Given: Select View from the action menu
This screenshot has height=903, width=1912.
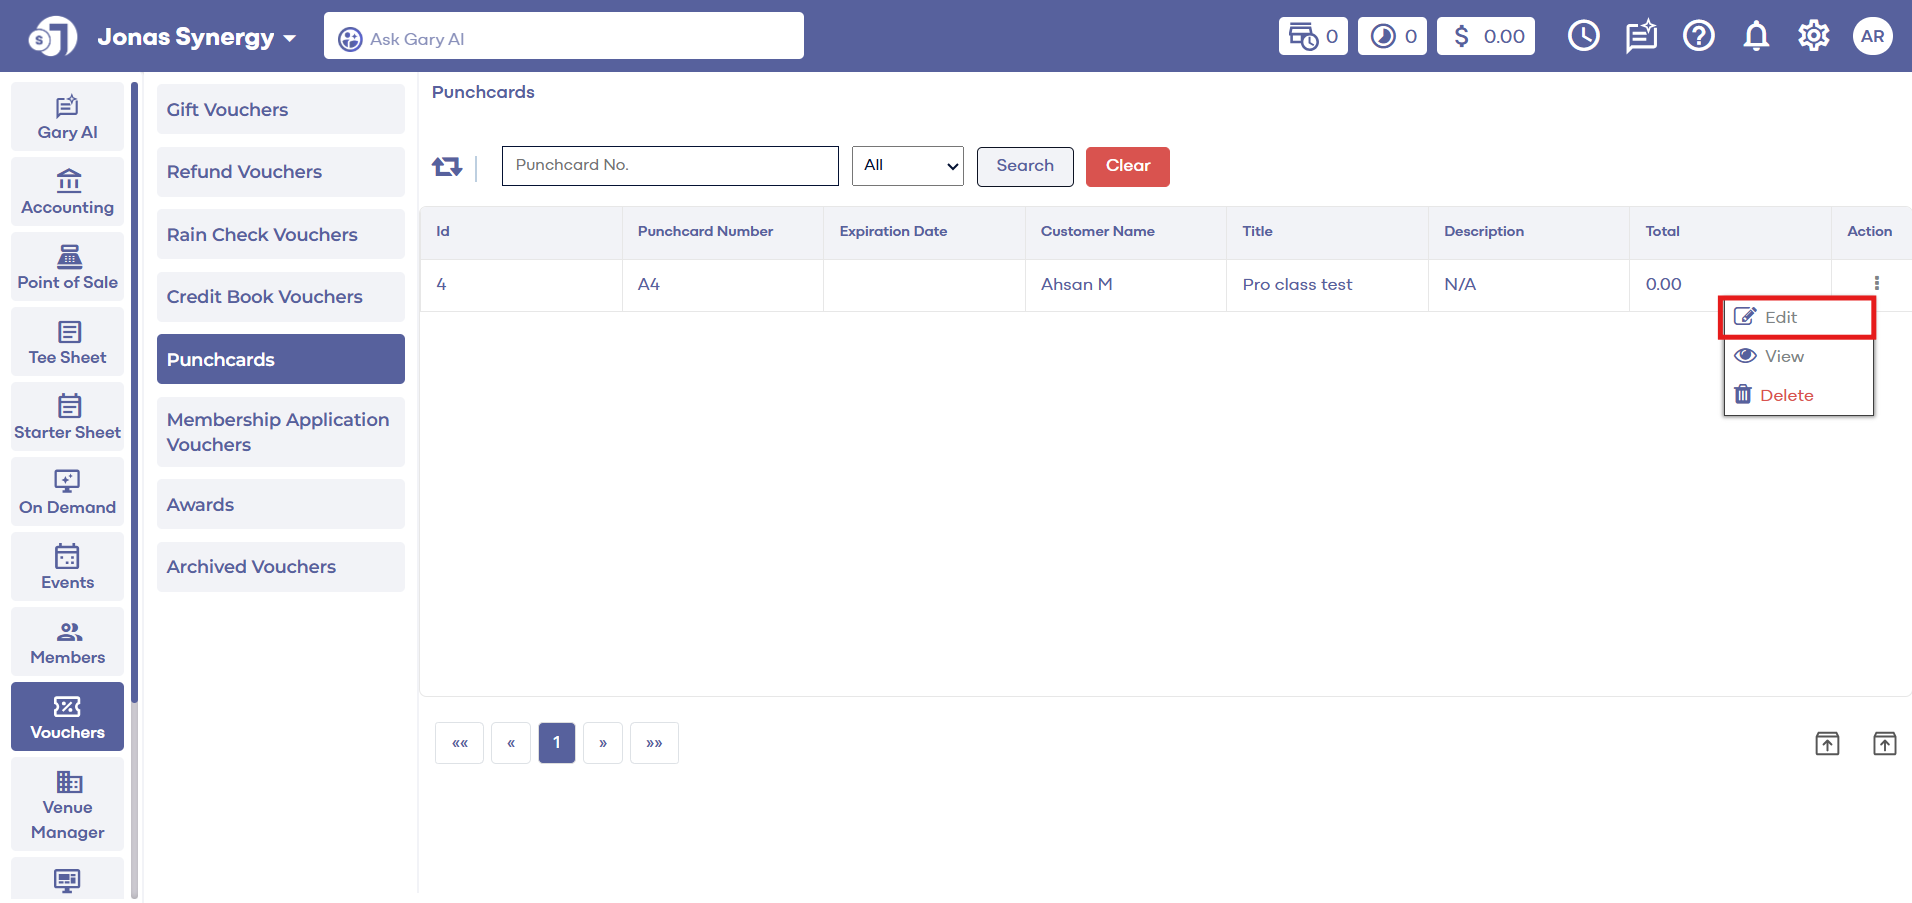Looking at the screenshot, I should pos(1783,357).
